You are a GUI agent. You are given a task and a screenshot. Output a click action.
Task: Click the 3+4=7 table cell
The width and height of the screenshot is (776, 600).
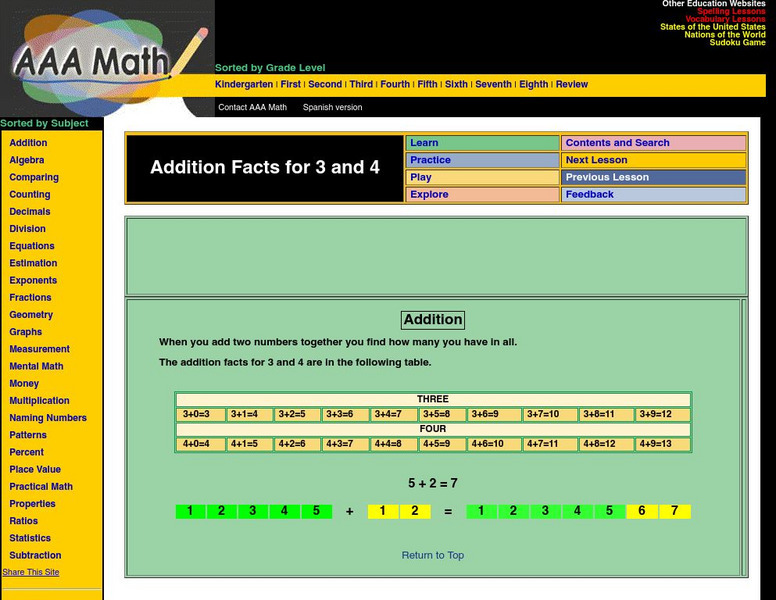pyautogui.click(x=393, y=414)
